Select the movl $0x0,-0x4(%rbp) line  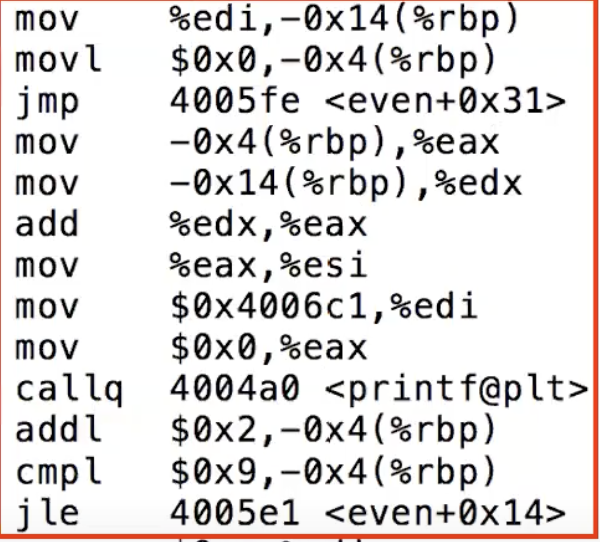coord(256,60)
